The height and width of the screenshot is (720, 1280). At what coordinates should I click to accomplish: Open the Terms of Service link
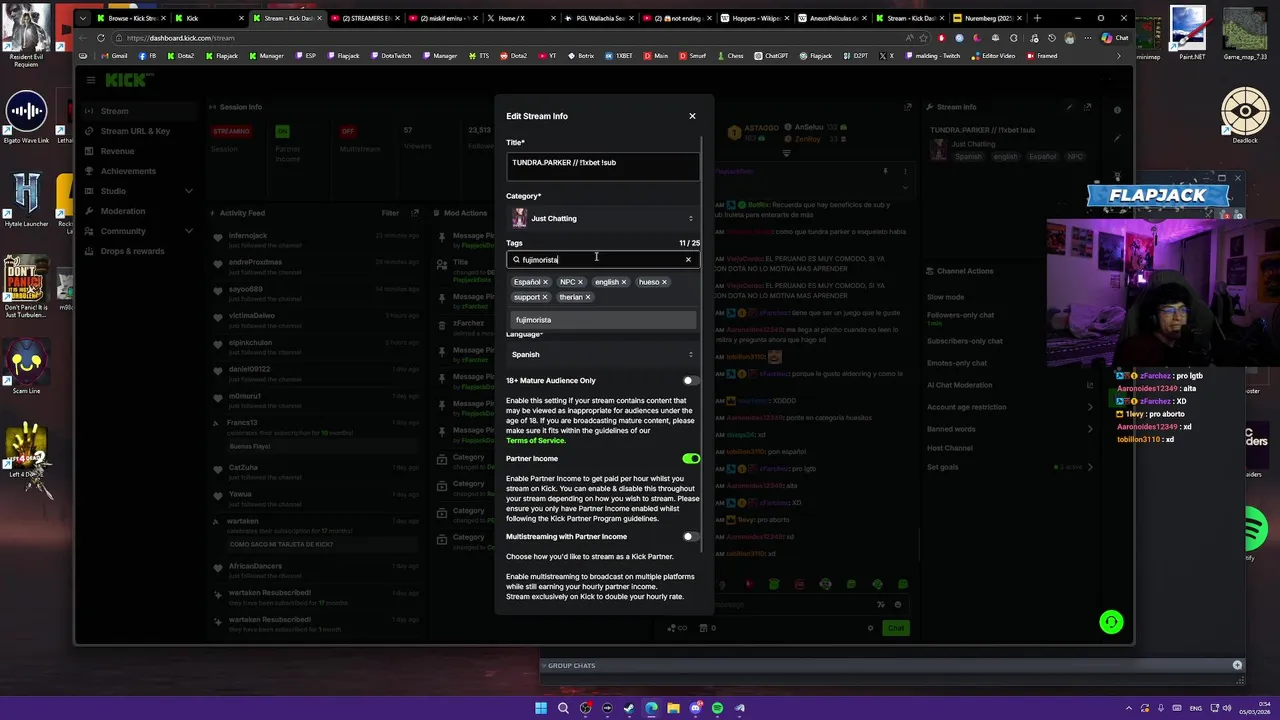[x=535, y=441]
